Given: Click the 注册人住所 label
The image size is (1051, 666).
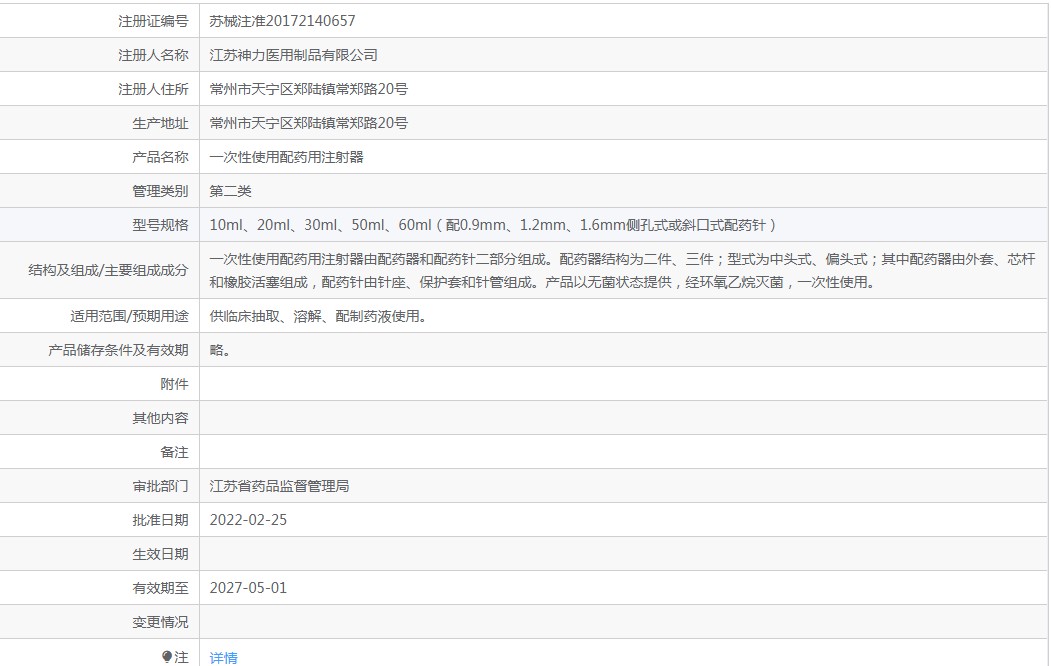Looking at the screenshot, I should [153, 89].
